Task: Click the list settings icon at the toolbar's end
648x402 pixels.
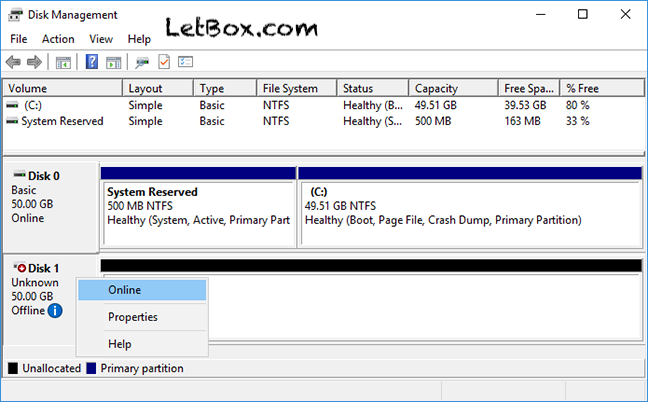Action: click(x=185, y=62)
